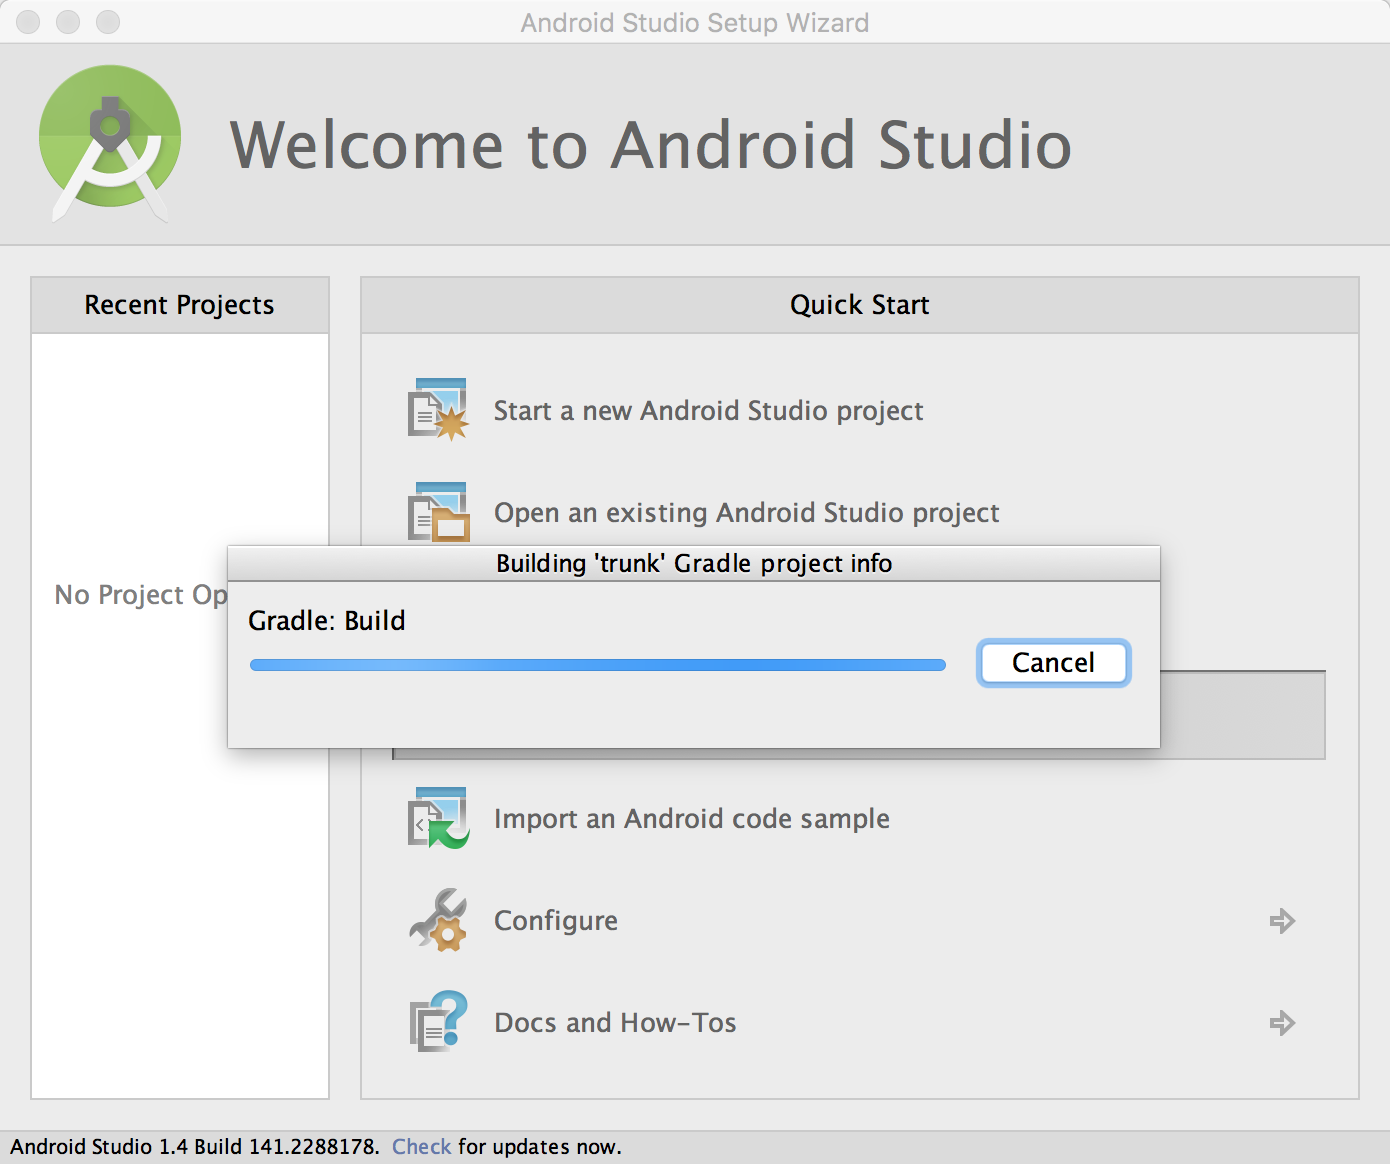Screen dimensions: 1390x1164
Task: Cancel the Gradle build
Action: (1053, 663)
